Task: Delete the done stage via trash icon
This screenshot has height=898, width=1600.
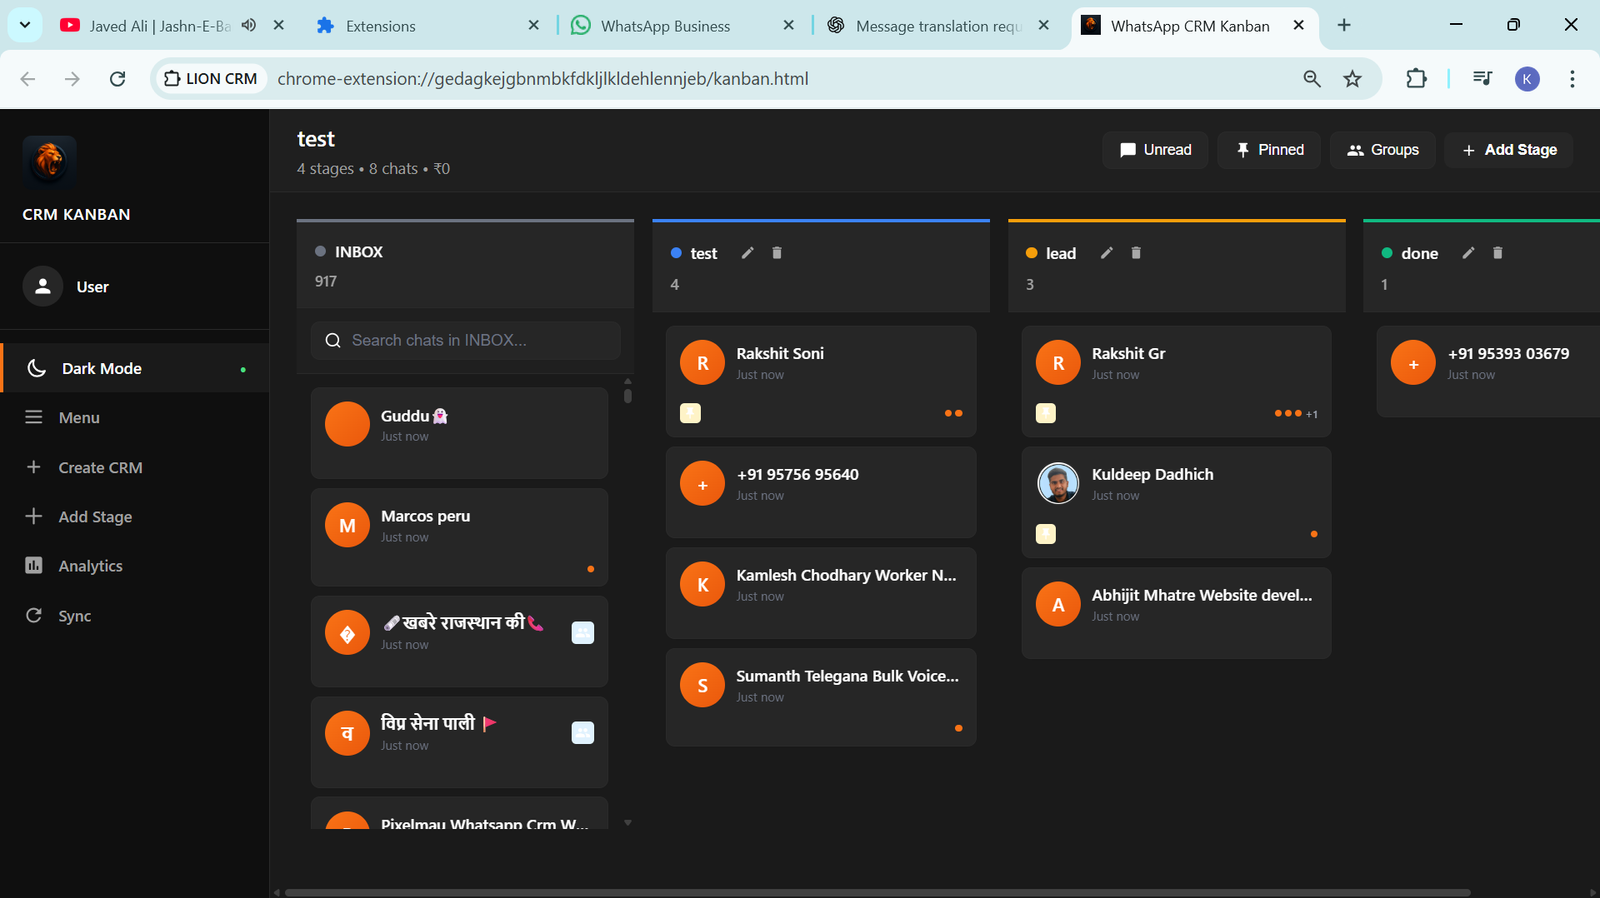Action: tap(1498, 253)
